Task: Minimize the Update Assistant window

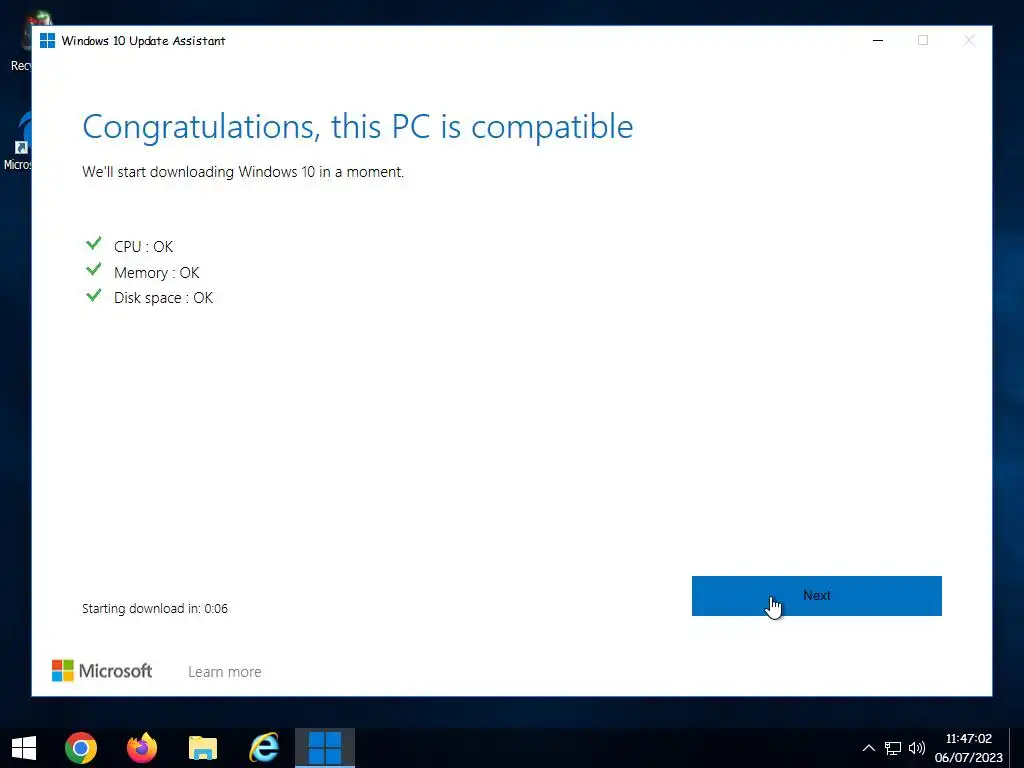Action: coord(878,40)
